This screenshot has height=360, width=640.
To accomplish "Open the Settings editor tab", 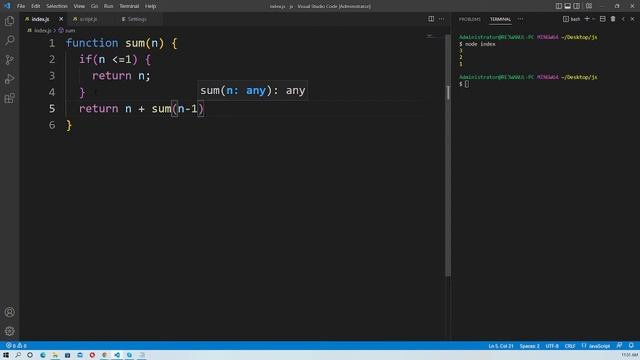I will tap(137, 19).
